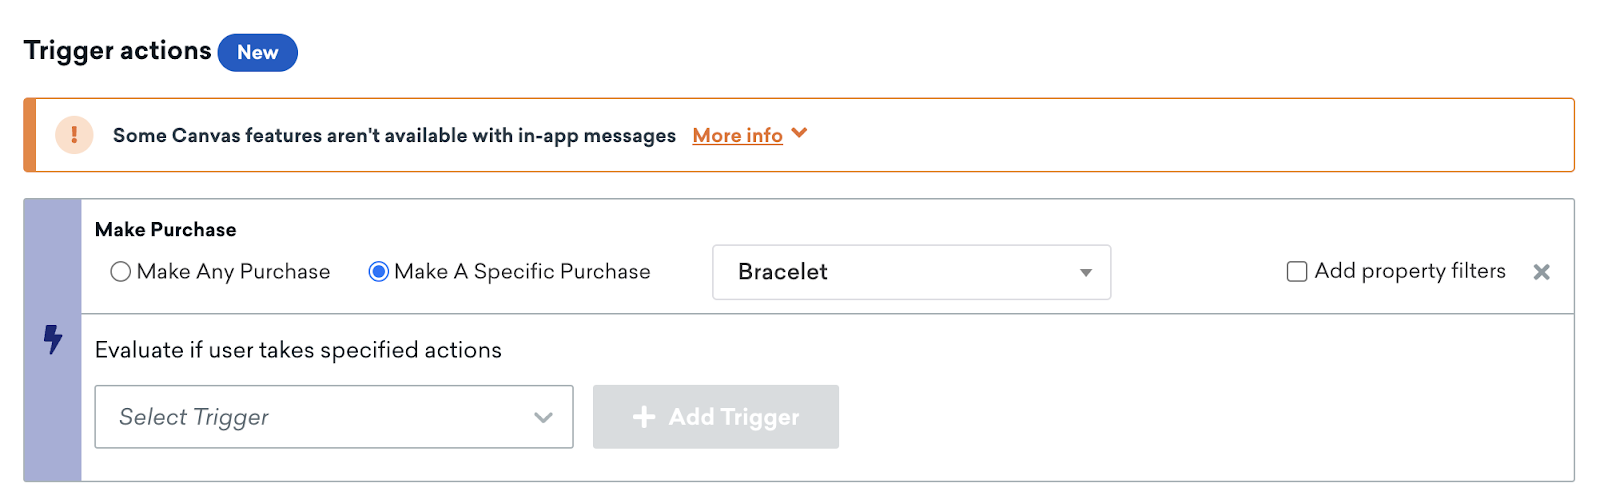Click the caret arrow in Bracelet dropdown
The image size is (1600, 503).
1085,273
